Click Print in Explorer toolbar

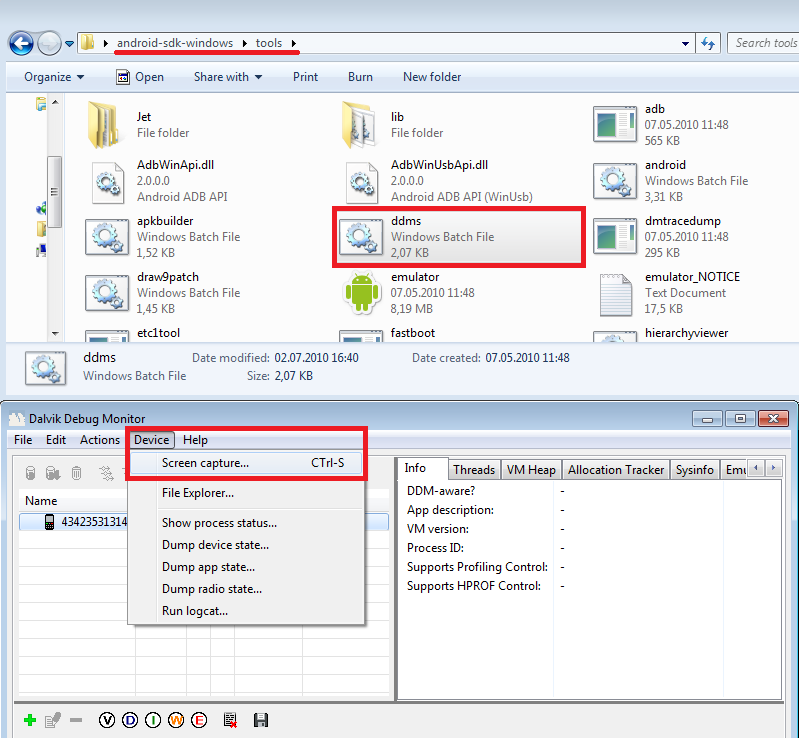[305, 77]
